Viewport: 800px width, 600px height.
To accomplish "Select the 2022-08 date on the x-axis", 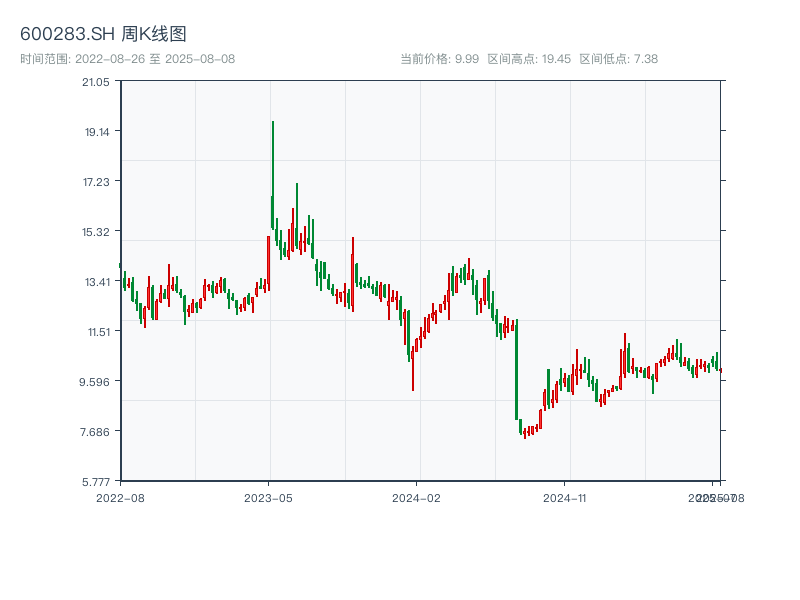I will click(120, 497).
